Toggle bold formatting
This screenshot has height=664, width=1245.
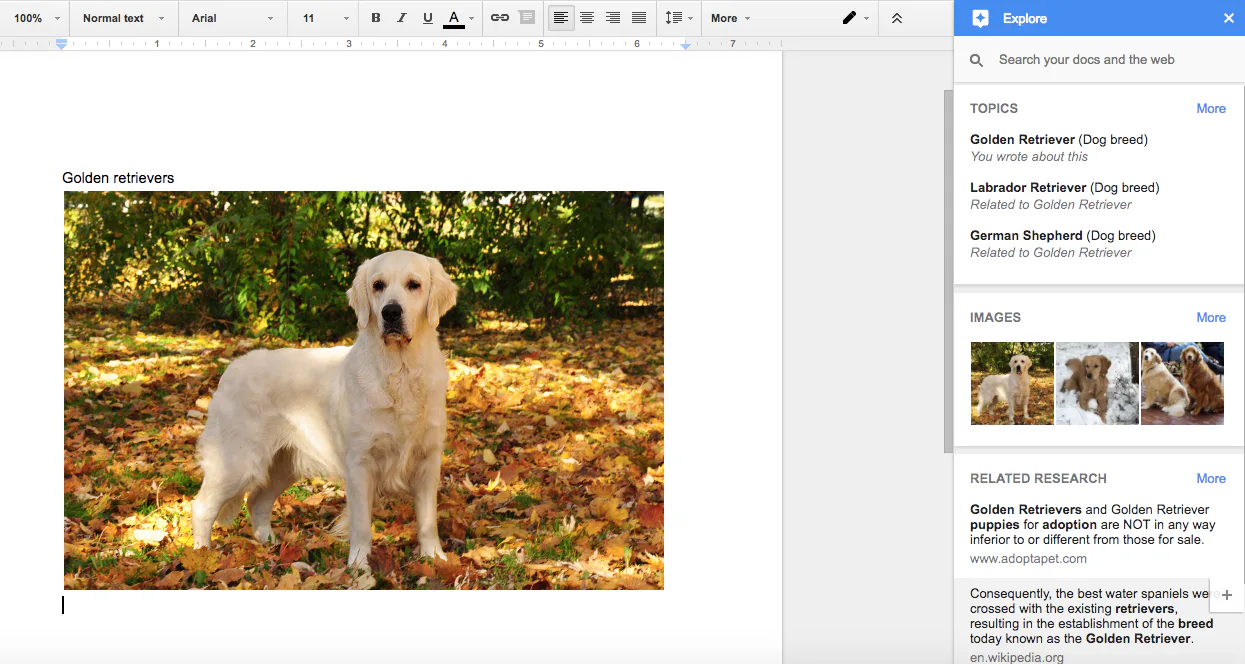(376, 18)
